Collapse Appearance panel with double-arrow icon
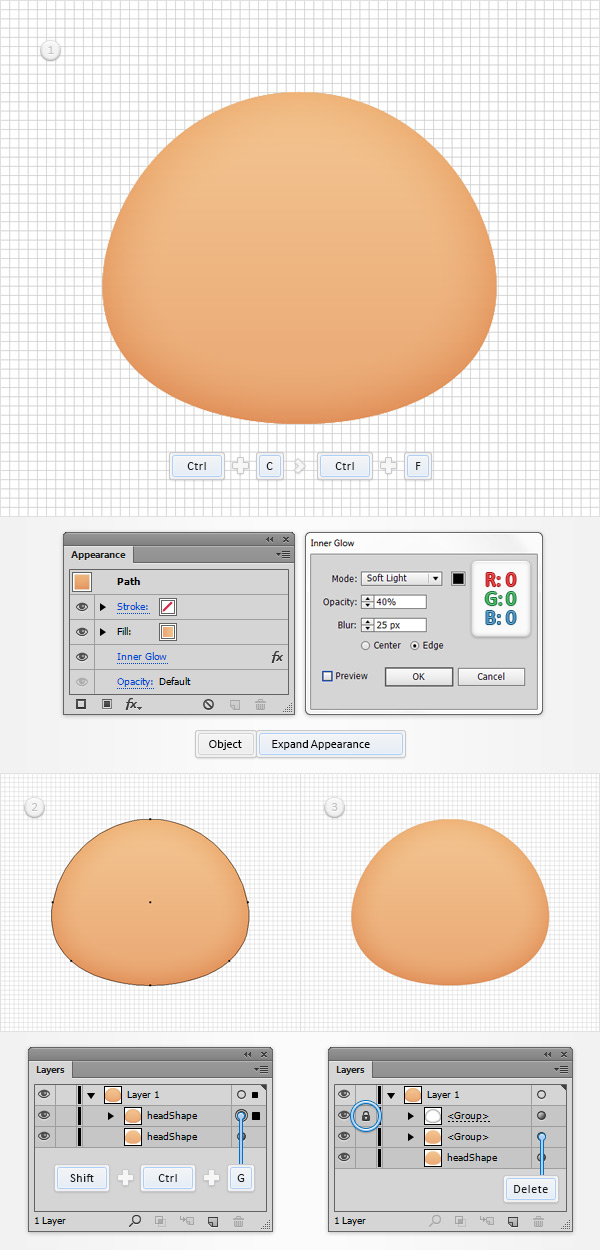600x1250 pixels. point(269,538)
